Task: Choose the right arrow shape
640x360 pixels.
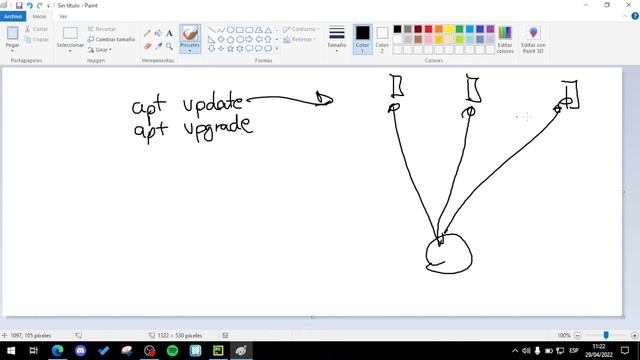Action: [249, 40]
